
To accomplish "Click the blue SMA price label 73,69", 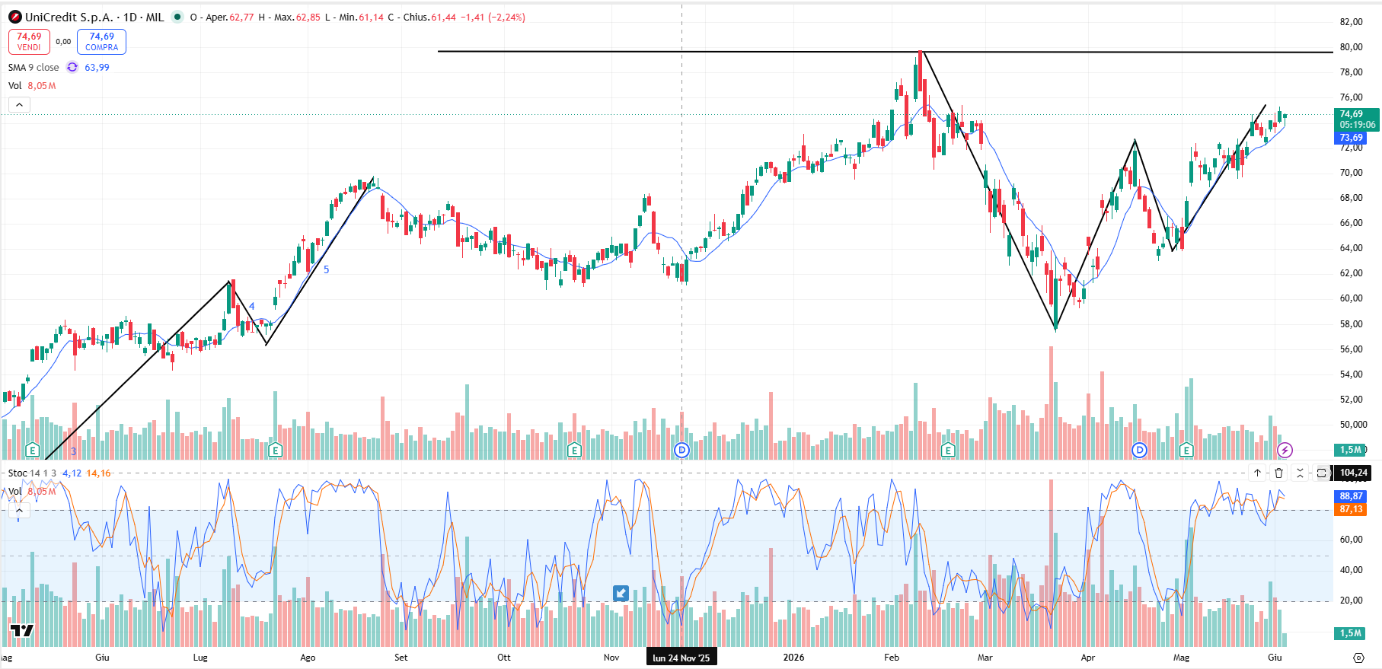I will [x=1351, y=137].
